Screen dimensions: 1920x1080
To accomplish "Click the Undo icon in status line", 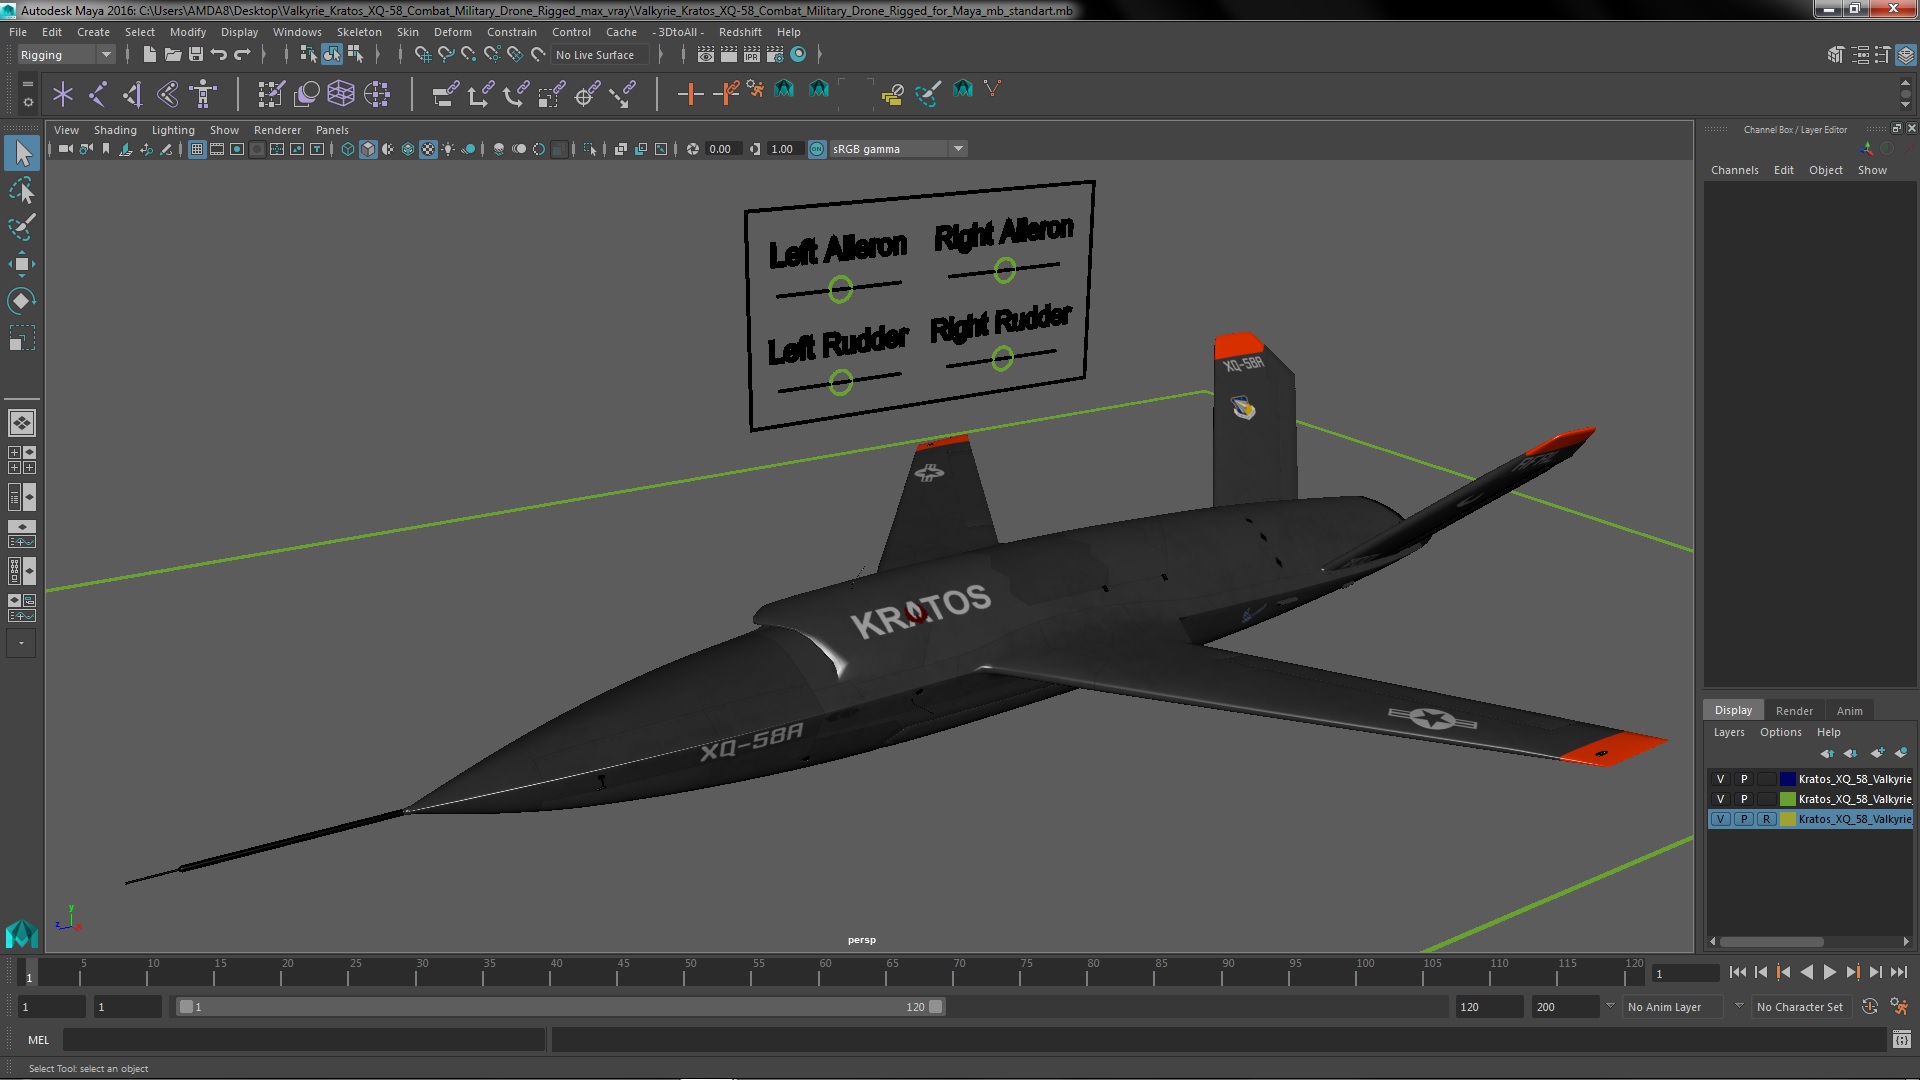I will point(219,55).
